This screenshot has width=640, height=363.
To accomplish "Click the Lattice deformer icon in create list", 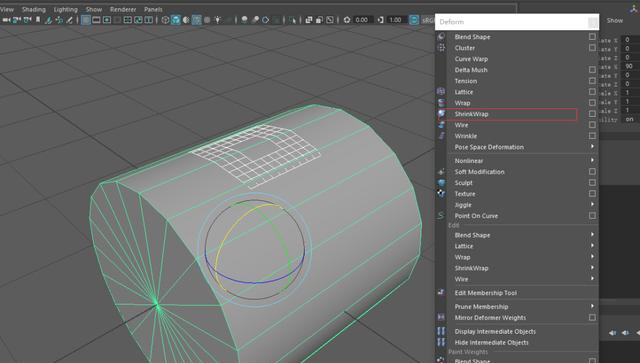I will (x=441, y=92).
